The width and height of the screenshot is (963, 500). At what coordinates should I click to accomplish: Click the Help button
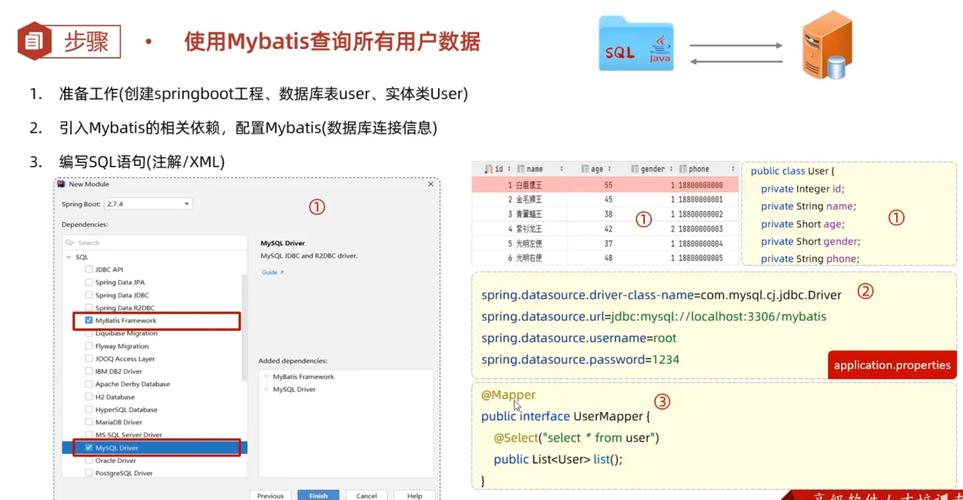[415, 495]
